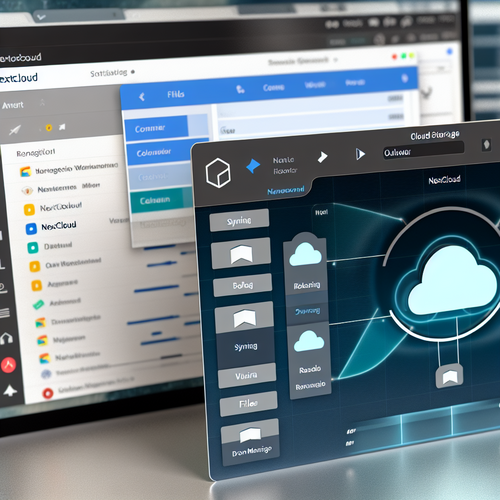500x500 pixels.
Task: Click the red circular icon in the left dock
Action: pyautogui.click(x=9, y=365)
